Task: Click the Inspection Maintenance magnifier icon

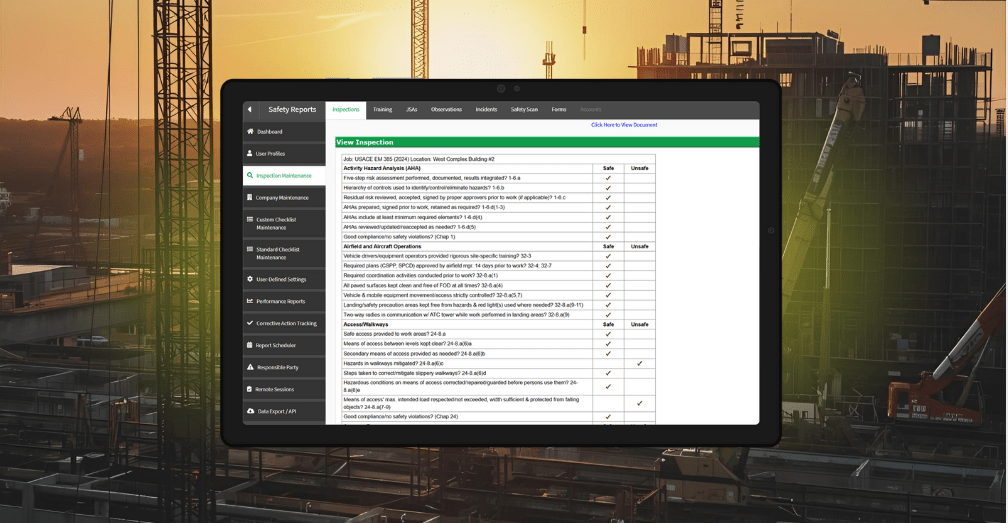Action: point(249,175)
